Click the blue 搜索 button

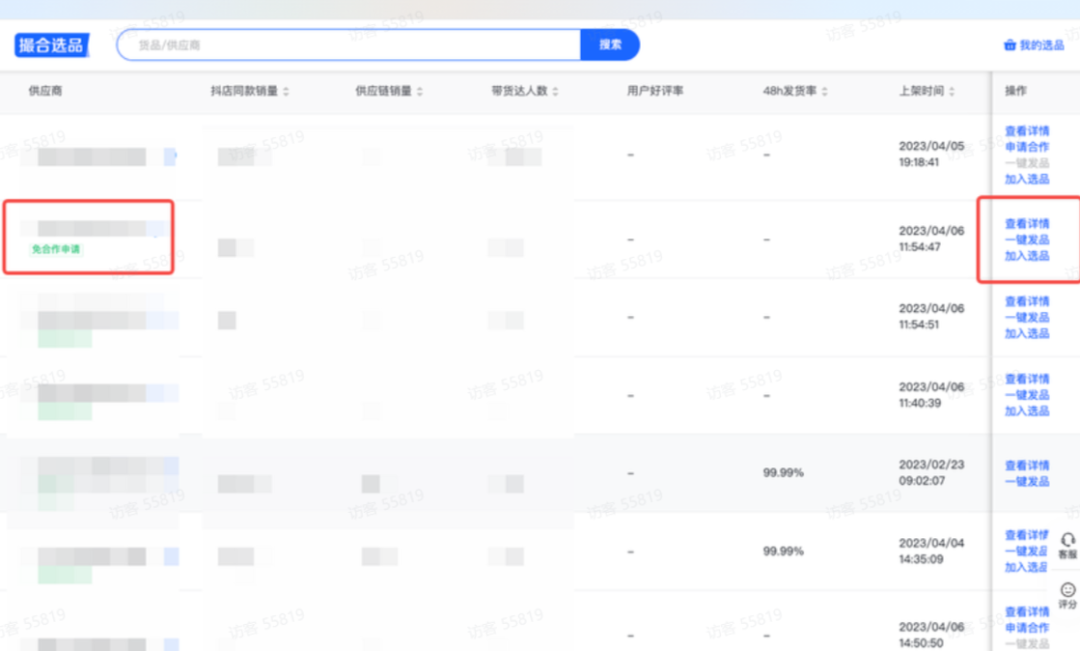(610, 45)
